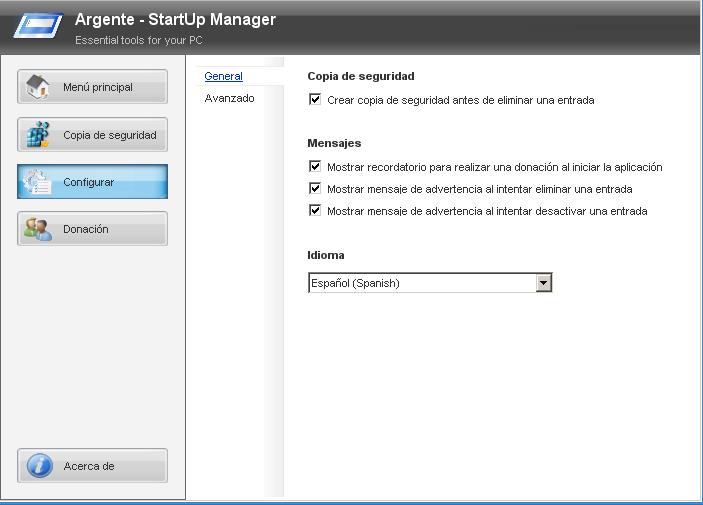Click the Copia de seguridad section heading

[361, 76]
